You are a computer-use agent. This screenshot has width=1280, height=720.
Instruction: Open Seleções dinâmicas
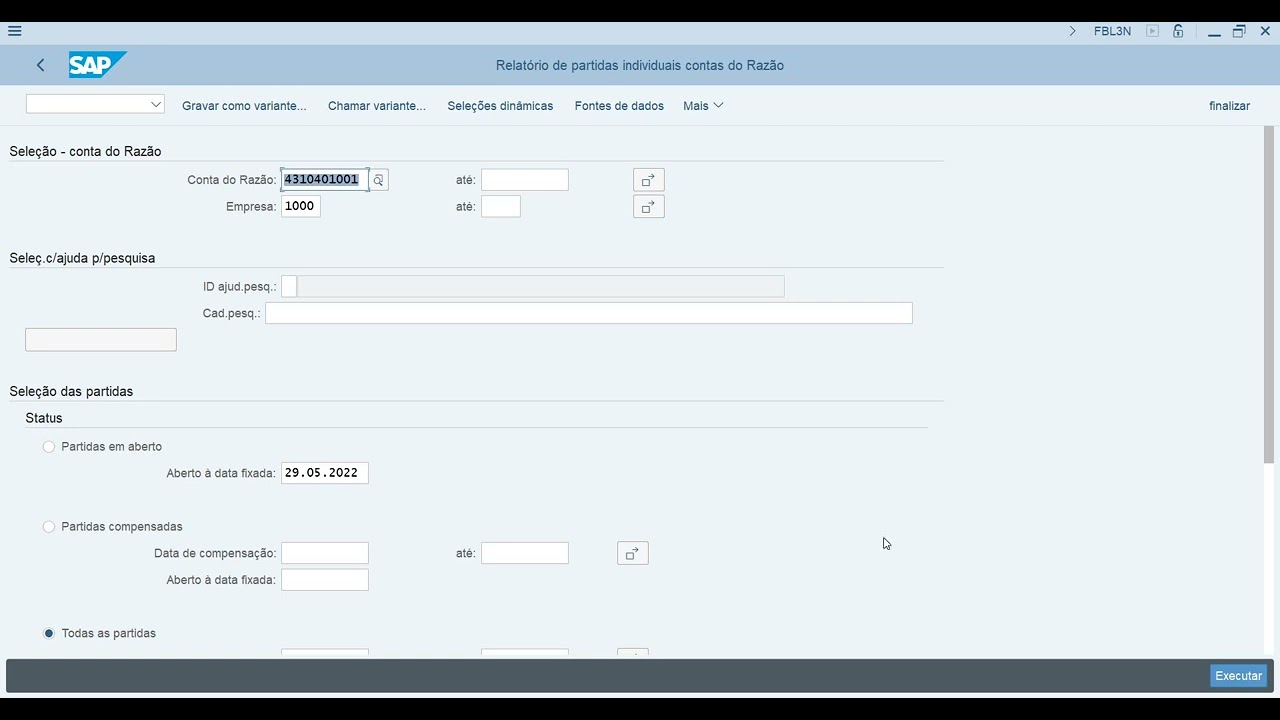500,105
